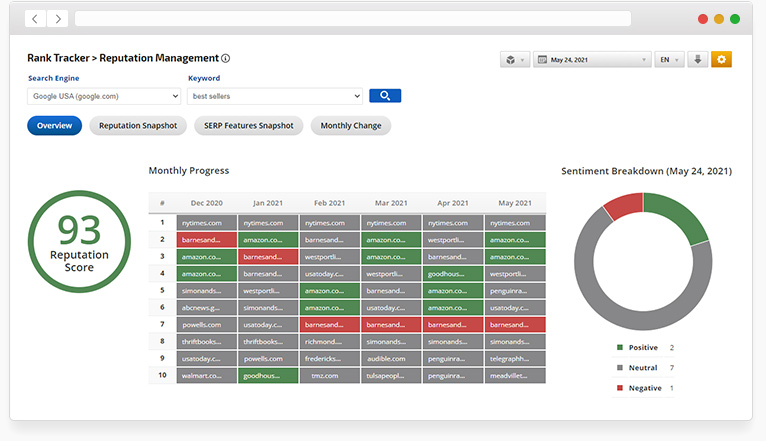Click the calendar icon in date picker
Screen dimensions: 766x441
[543, 60]
